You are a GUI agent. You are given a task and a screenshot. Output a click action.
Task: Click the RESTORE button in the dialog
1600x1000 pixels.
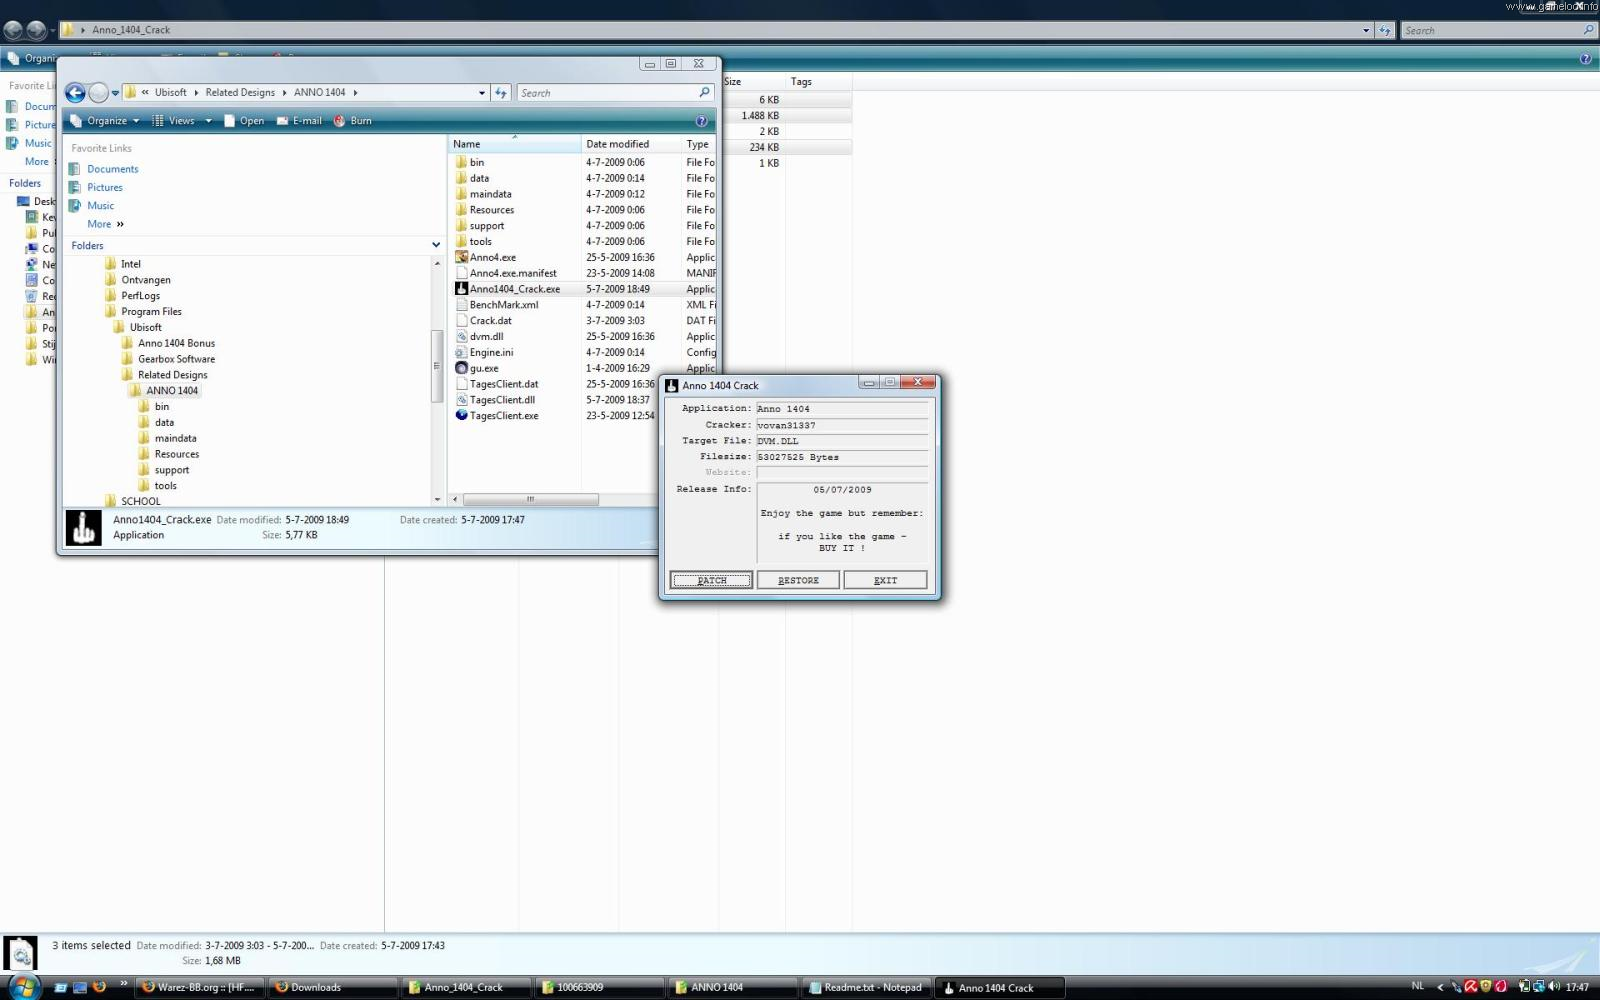click(798, 580)
